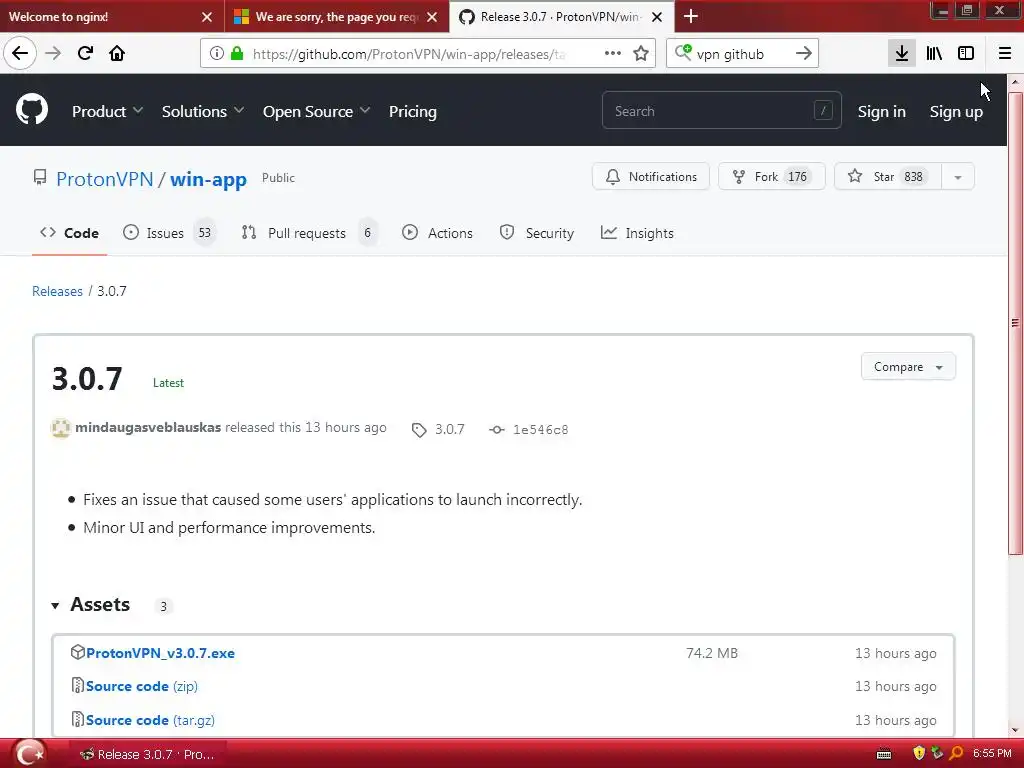The height and width of the screenshot is (768, 1024).
Task: Open a new browser tab with plus
Action: (x=690, y=16)
